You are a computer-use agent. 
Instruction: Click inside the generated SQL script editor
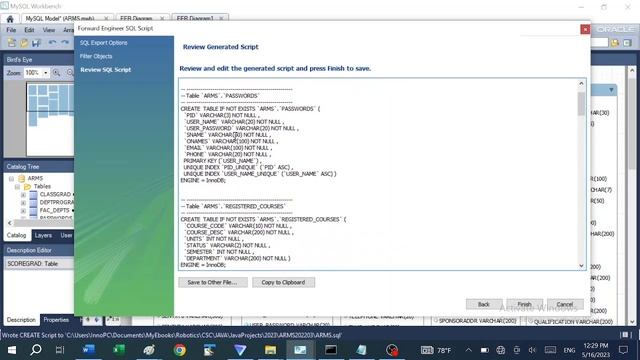pos(378,174)
